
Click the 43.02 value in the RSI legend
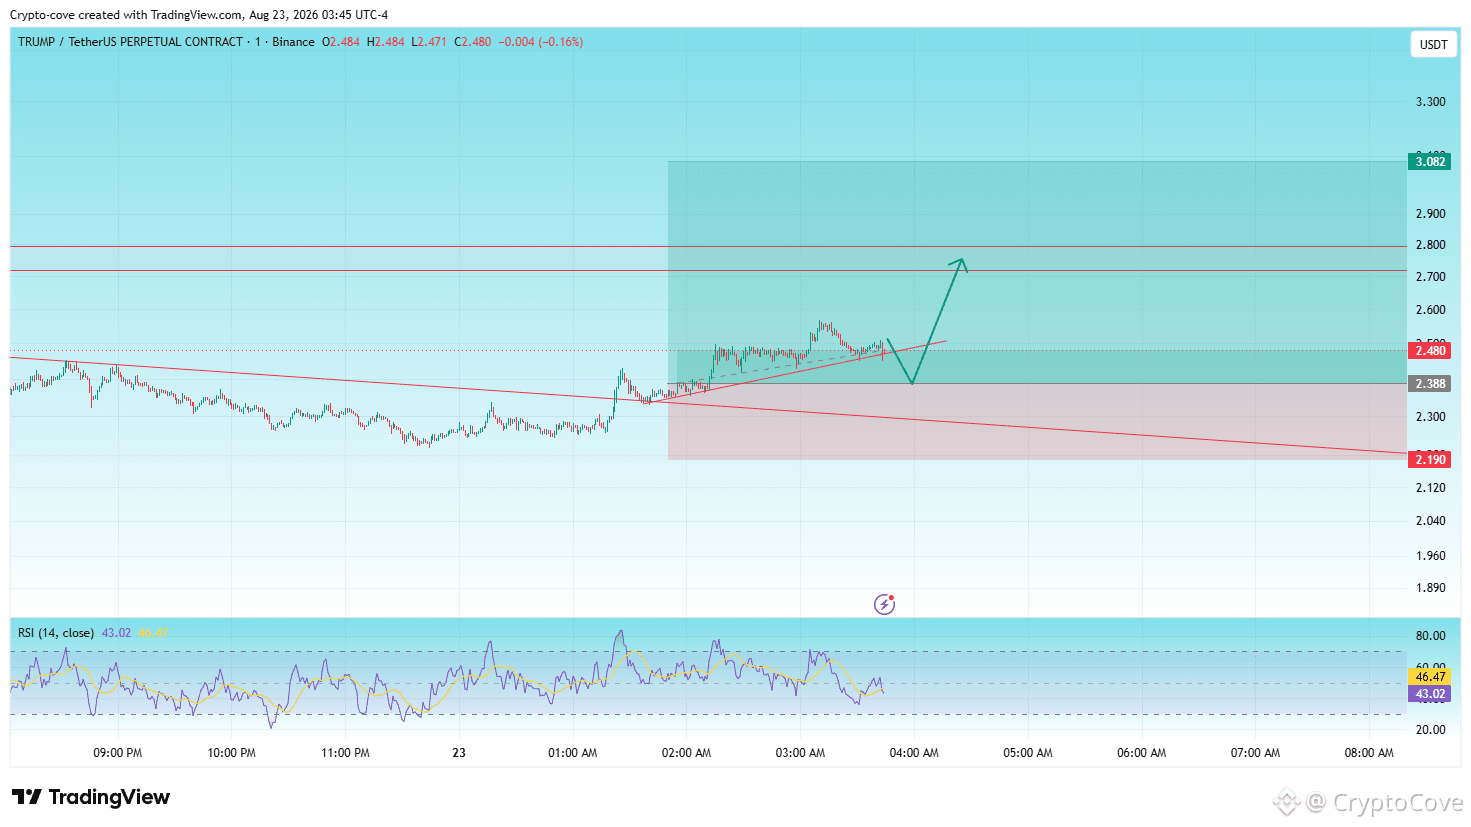point(116,633)
